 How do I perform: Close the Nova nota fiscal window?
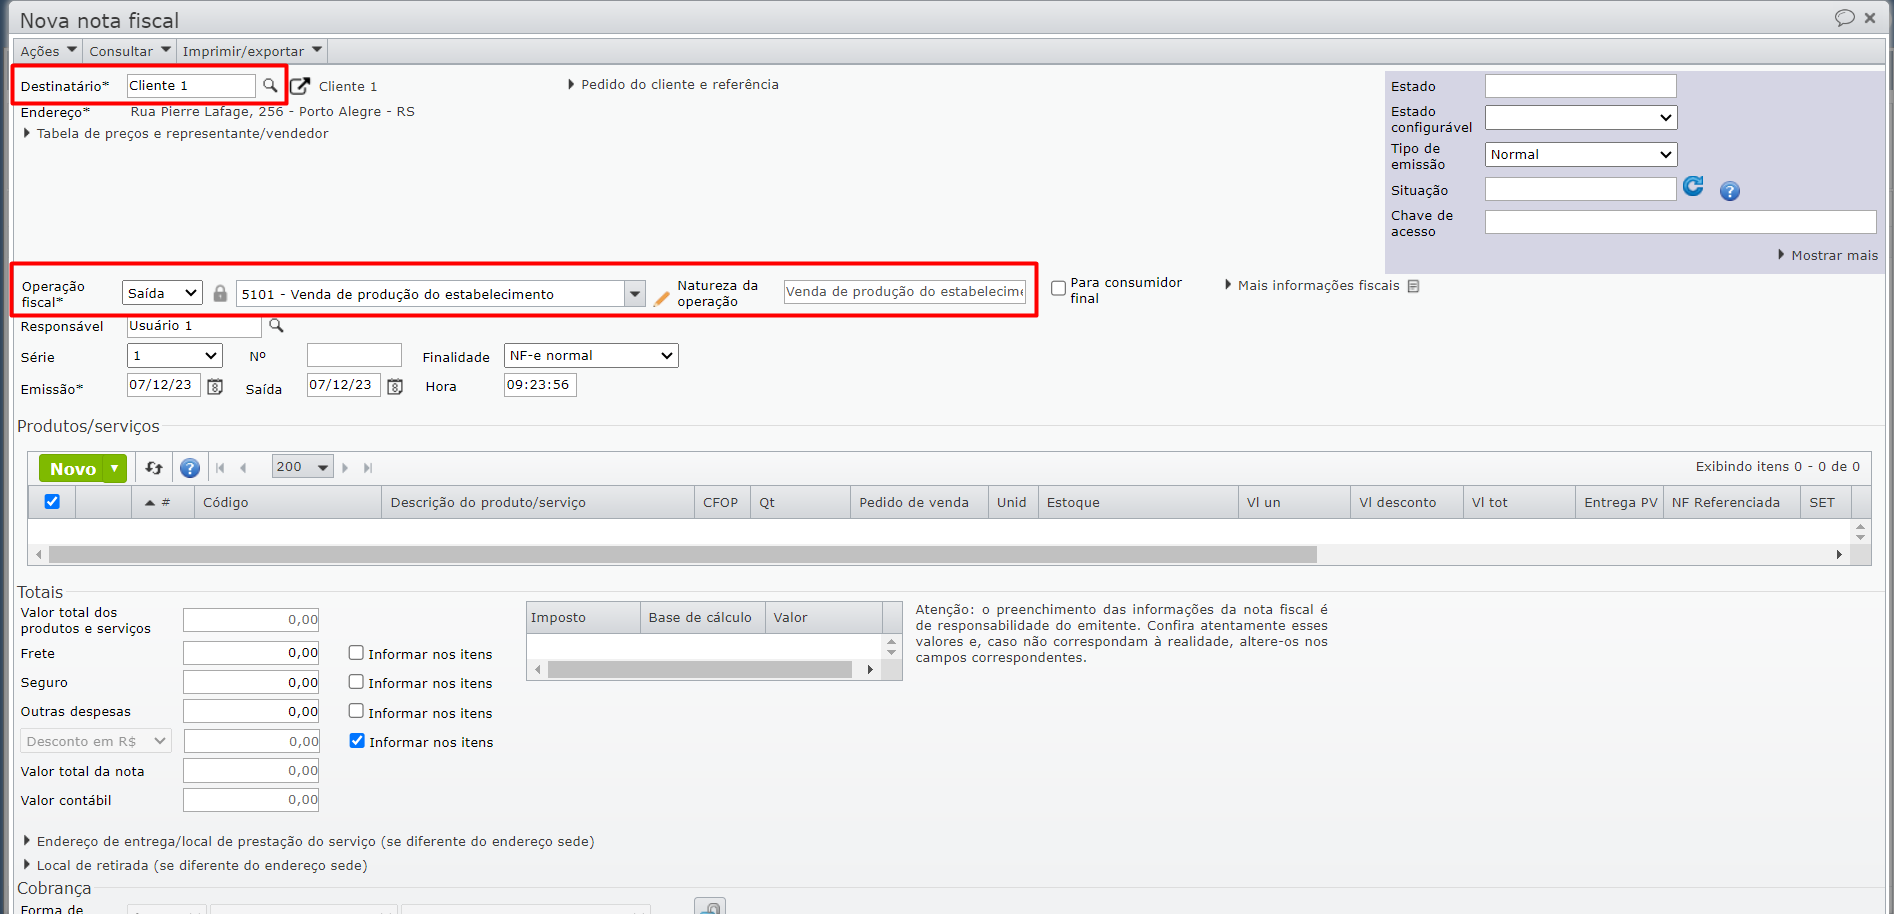pyautogui.click(x=1870, y=18)
